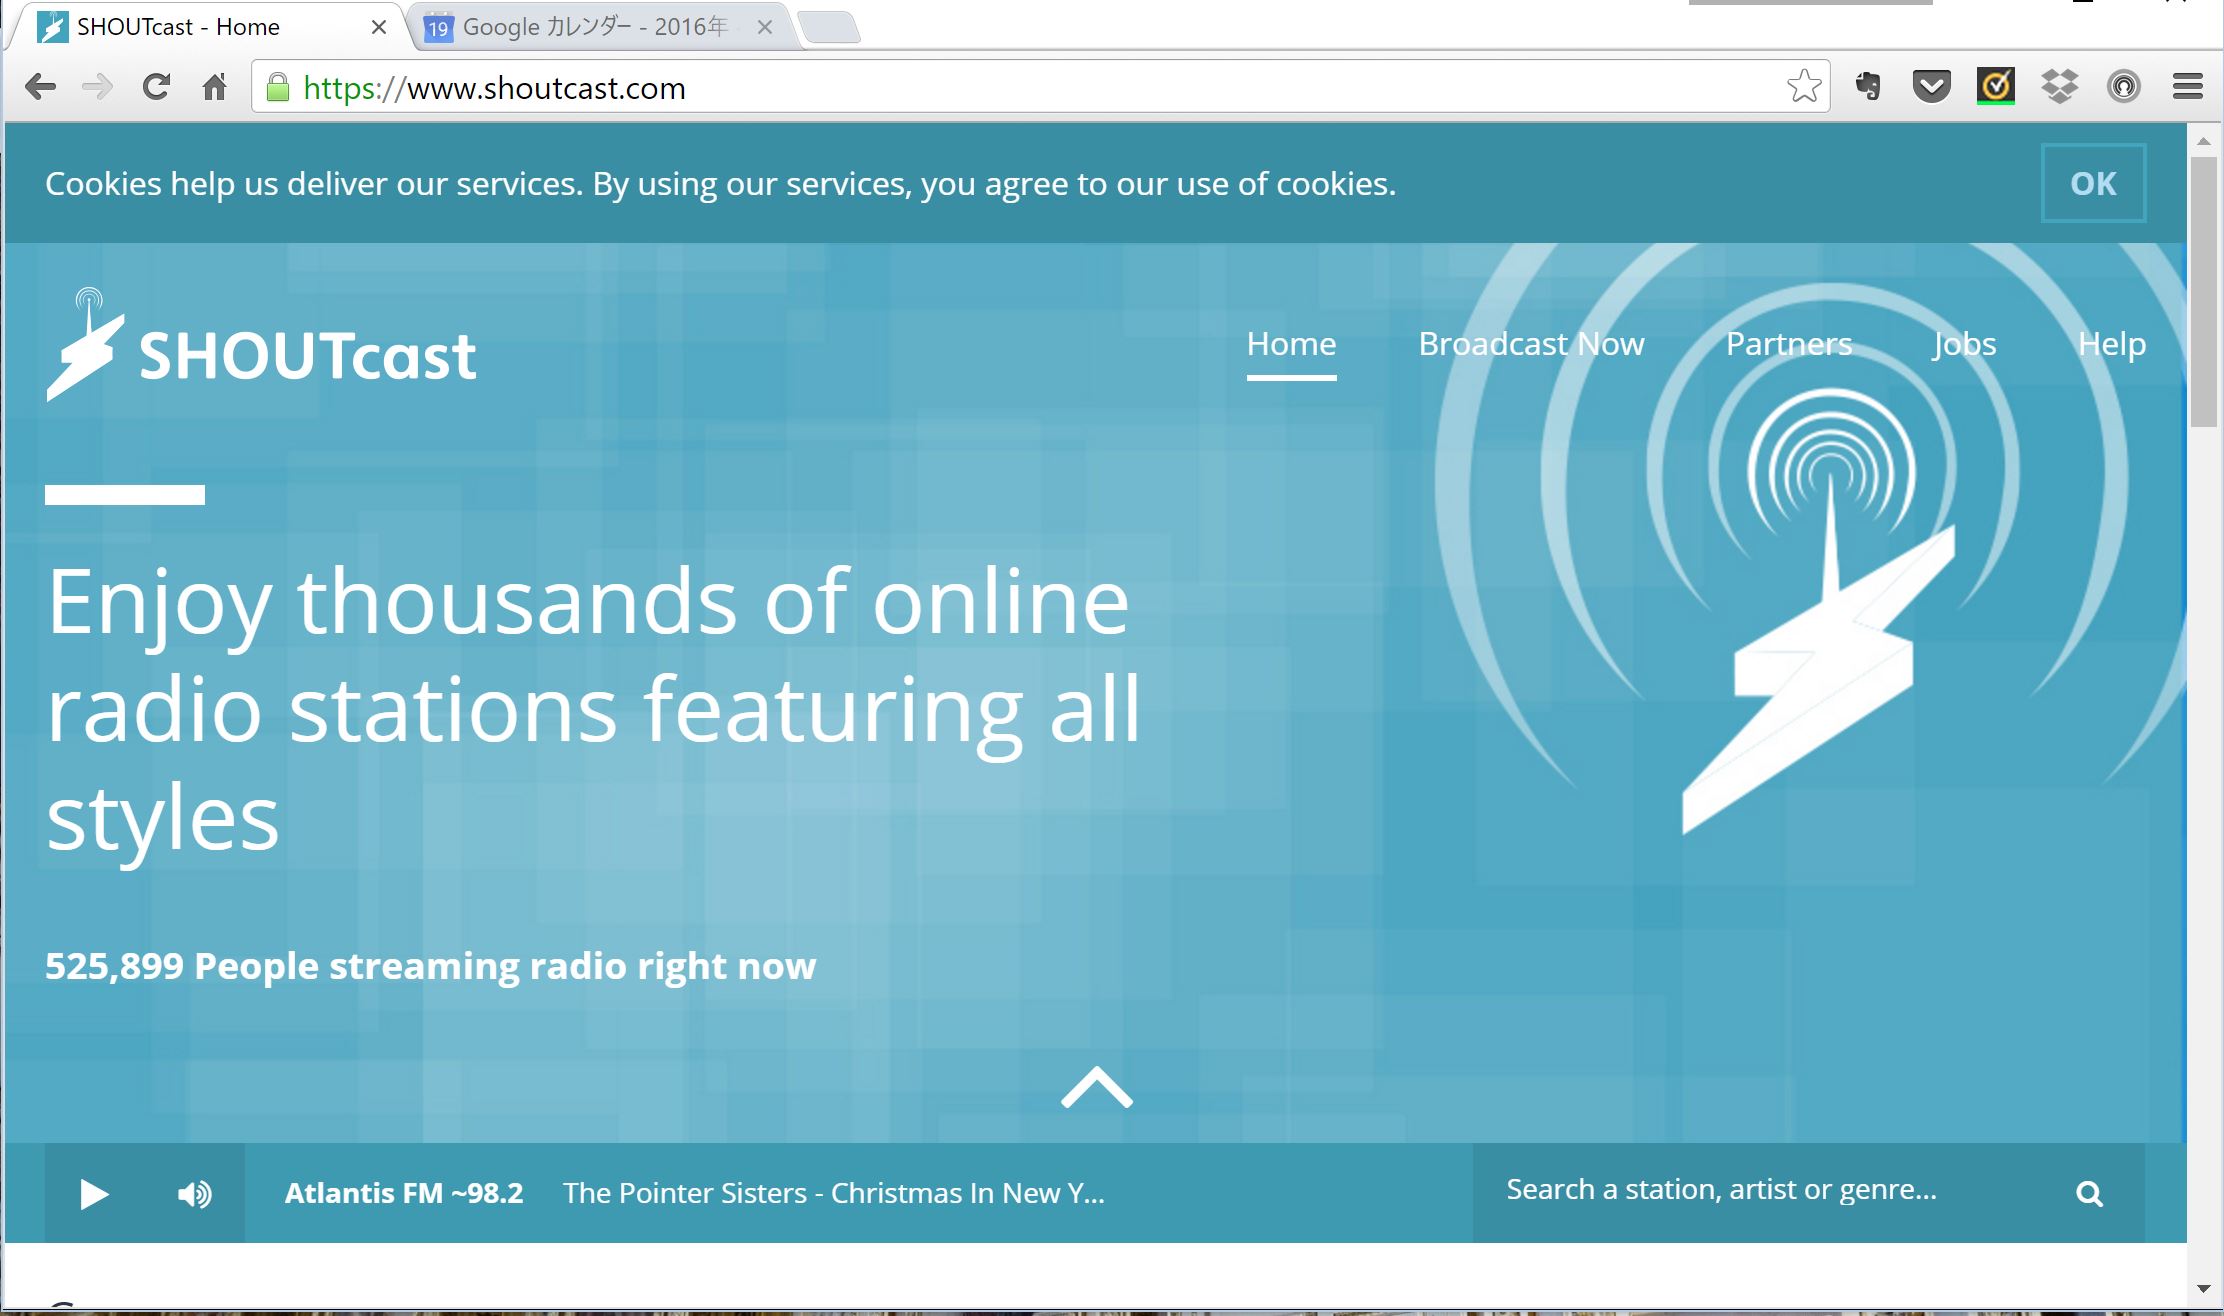Open the Chrome hamburger menu
The width and height of the screenshot is (2224, 1316).
[2187, 87]
